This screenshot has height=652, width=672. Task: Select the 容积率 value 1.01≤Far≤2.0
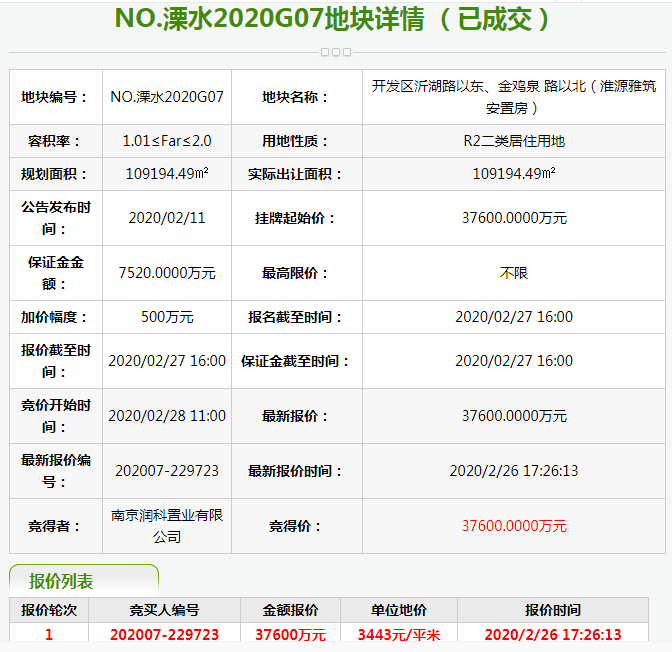point(167,141)
